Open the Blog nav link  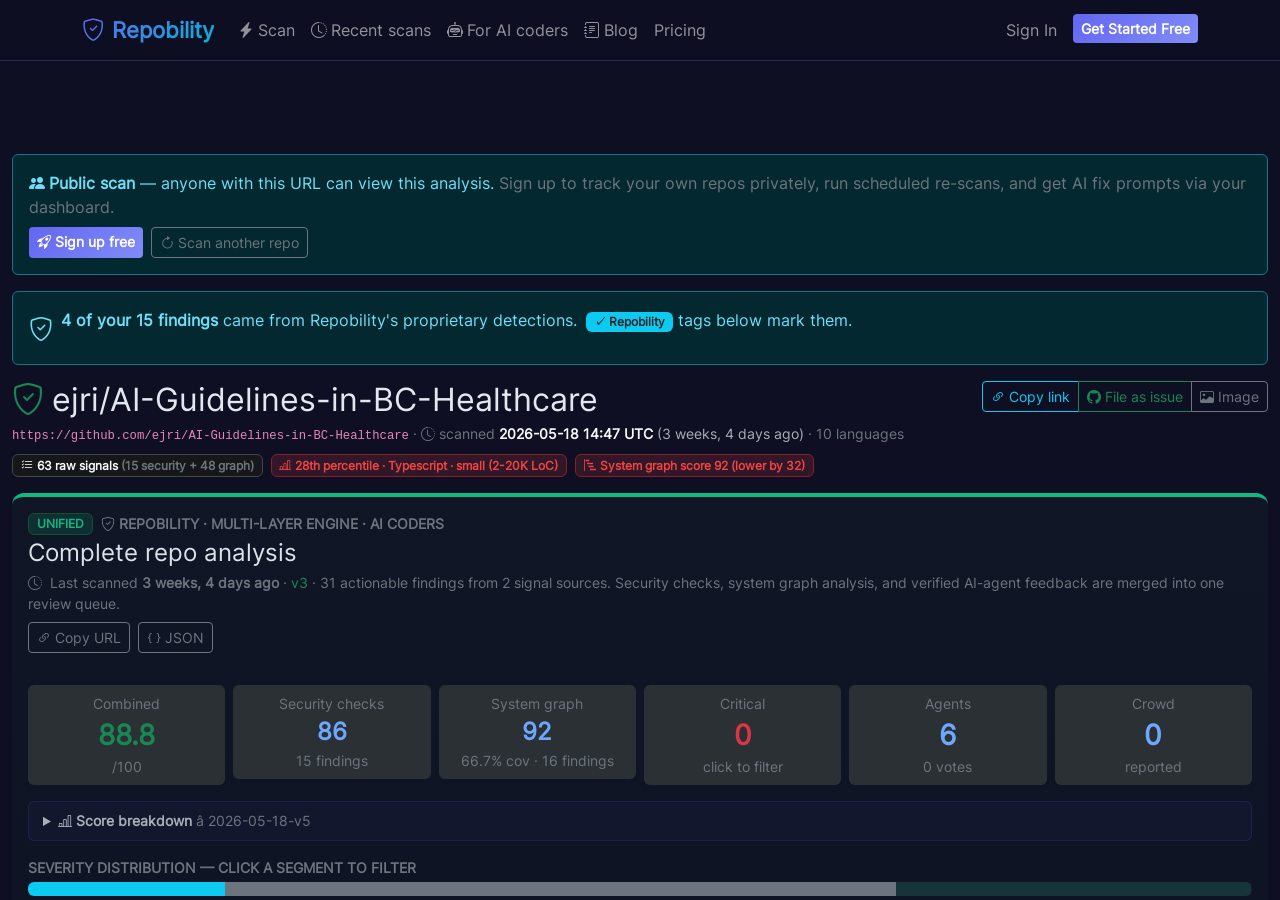611,30
